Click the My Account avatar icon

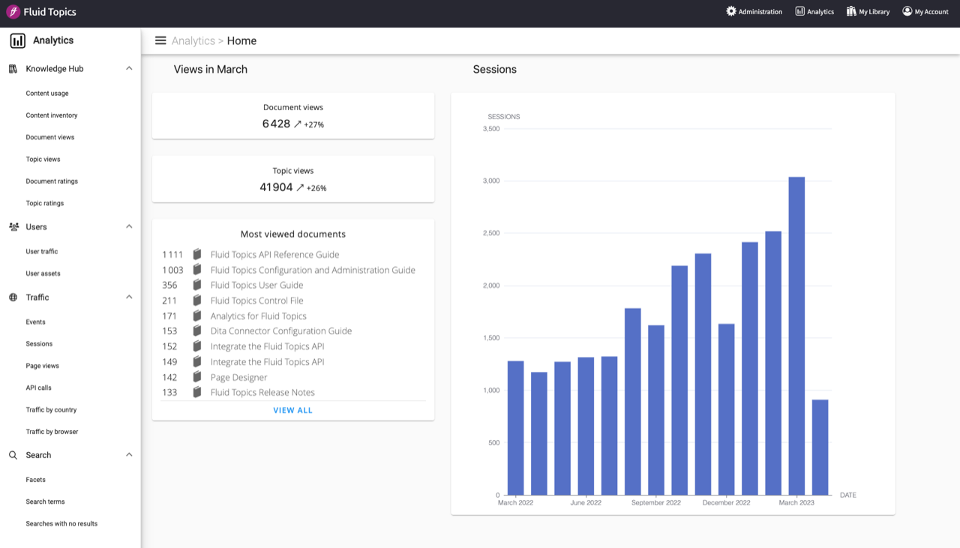[907, 11]
